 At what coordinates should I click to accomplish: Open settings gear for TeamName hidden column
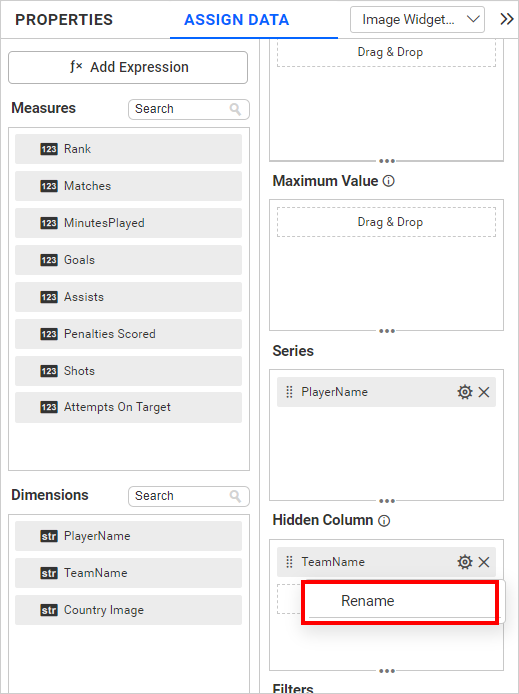465,562
